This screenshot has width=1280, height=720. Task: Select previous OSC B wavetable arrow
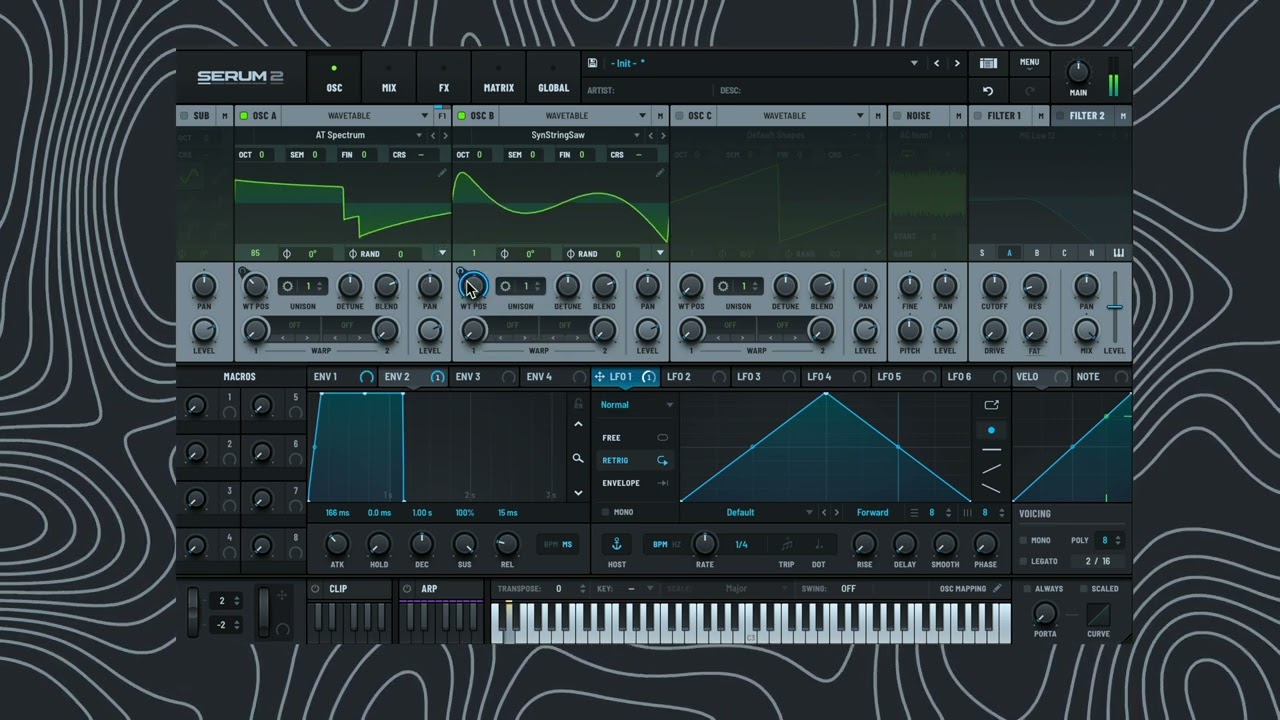tap(651, 135)
